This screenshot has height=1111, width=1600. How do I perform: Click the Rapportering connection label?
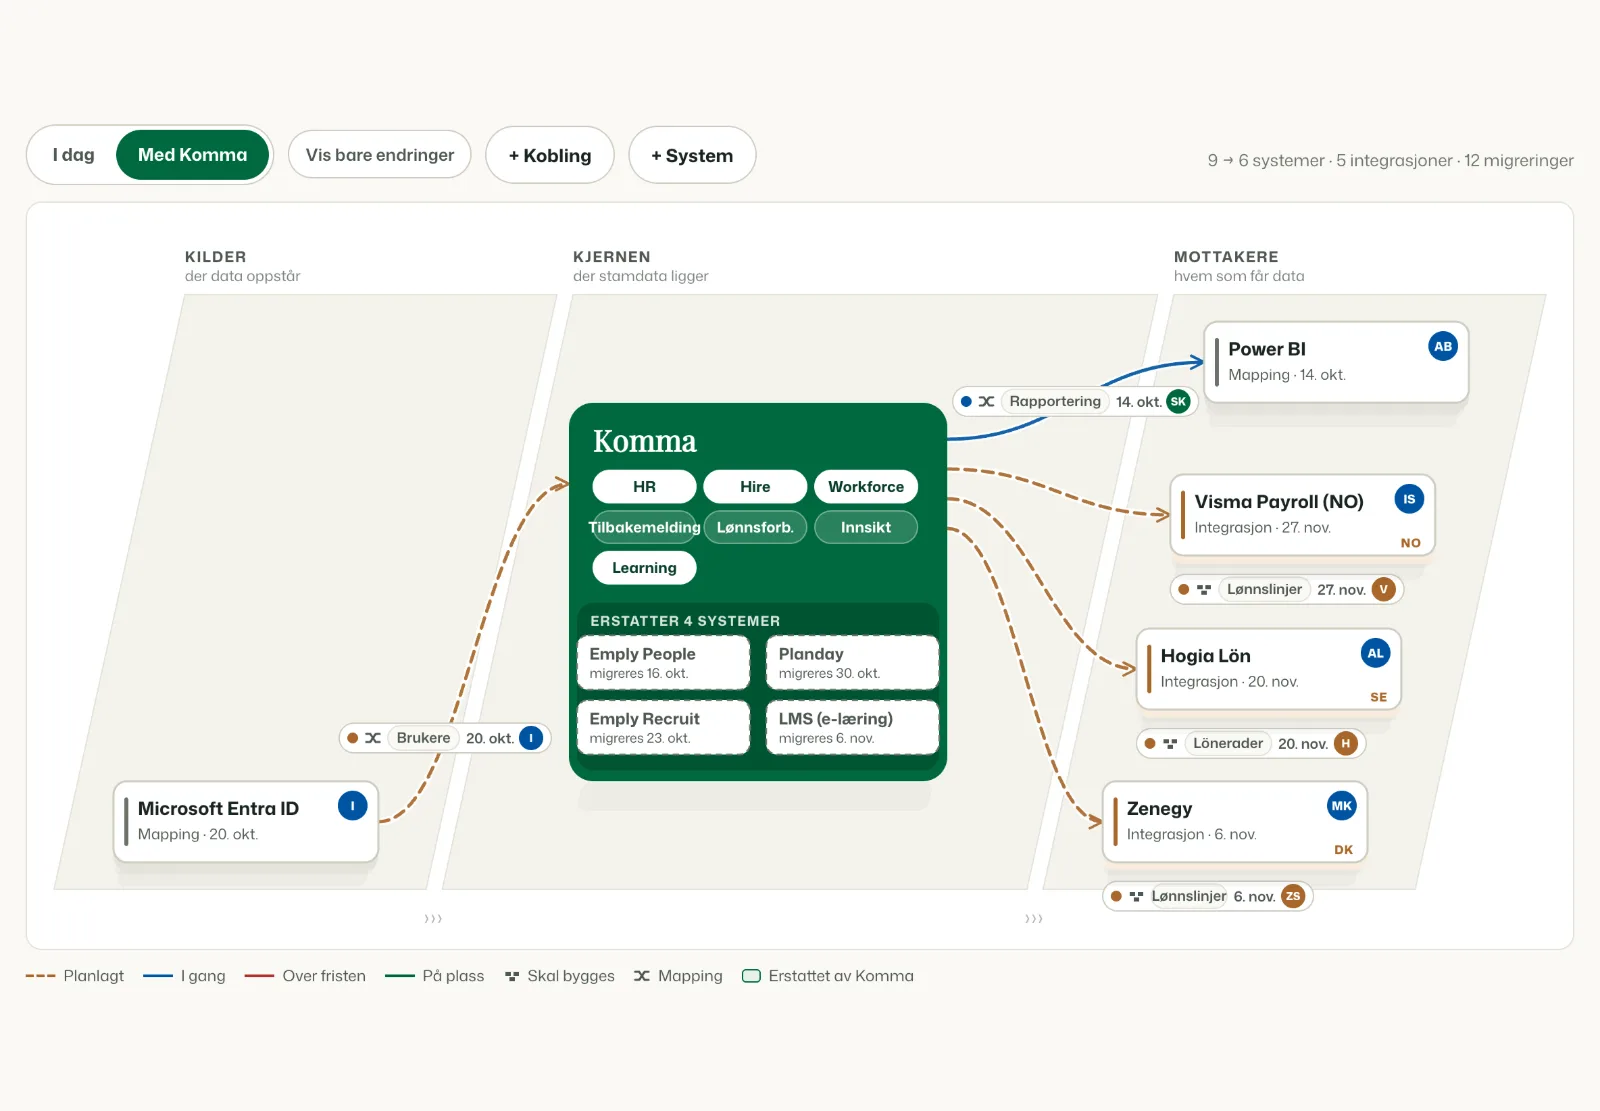[1055, 401]
